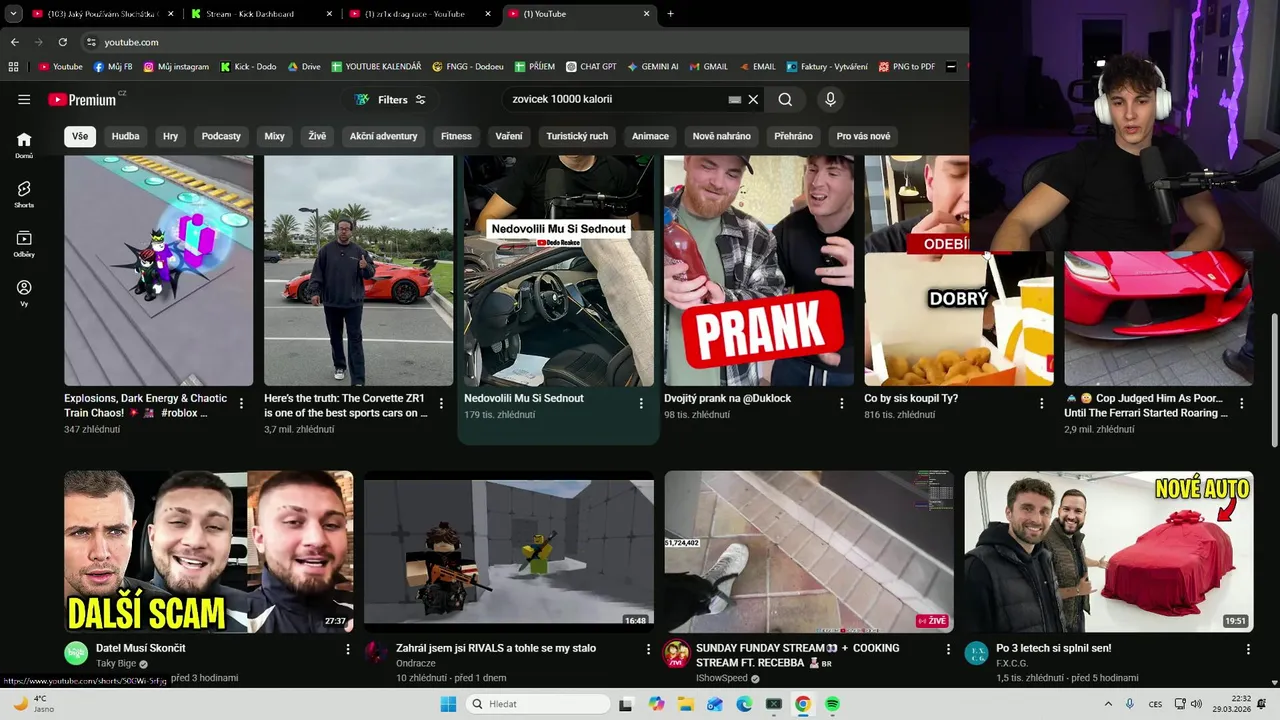The width and height of the screenshot is (1280, 720).
Task: Open the PRANK short thumbnail
Action: coord(759,270)
